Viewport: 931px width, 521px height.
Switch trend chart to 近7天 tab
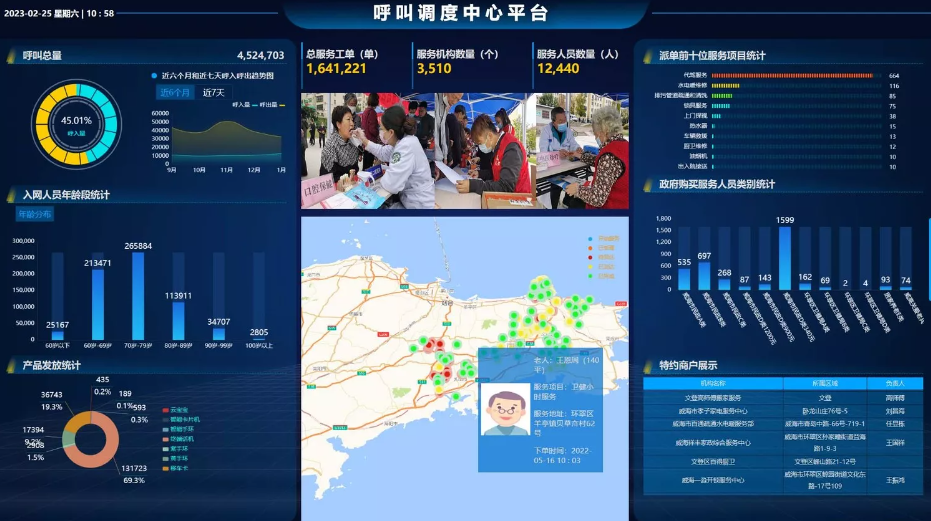pyautogui.click(x=214, y=92)
